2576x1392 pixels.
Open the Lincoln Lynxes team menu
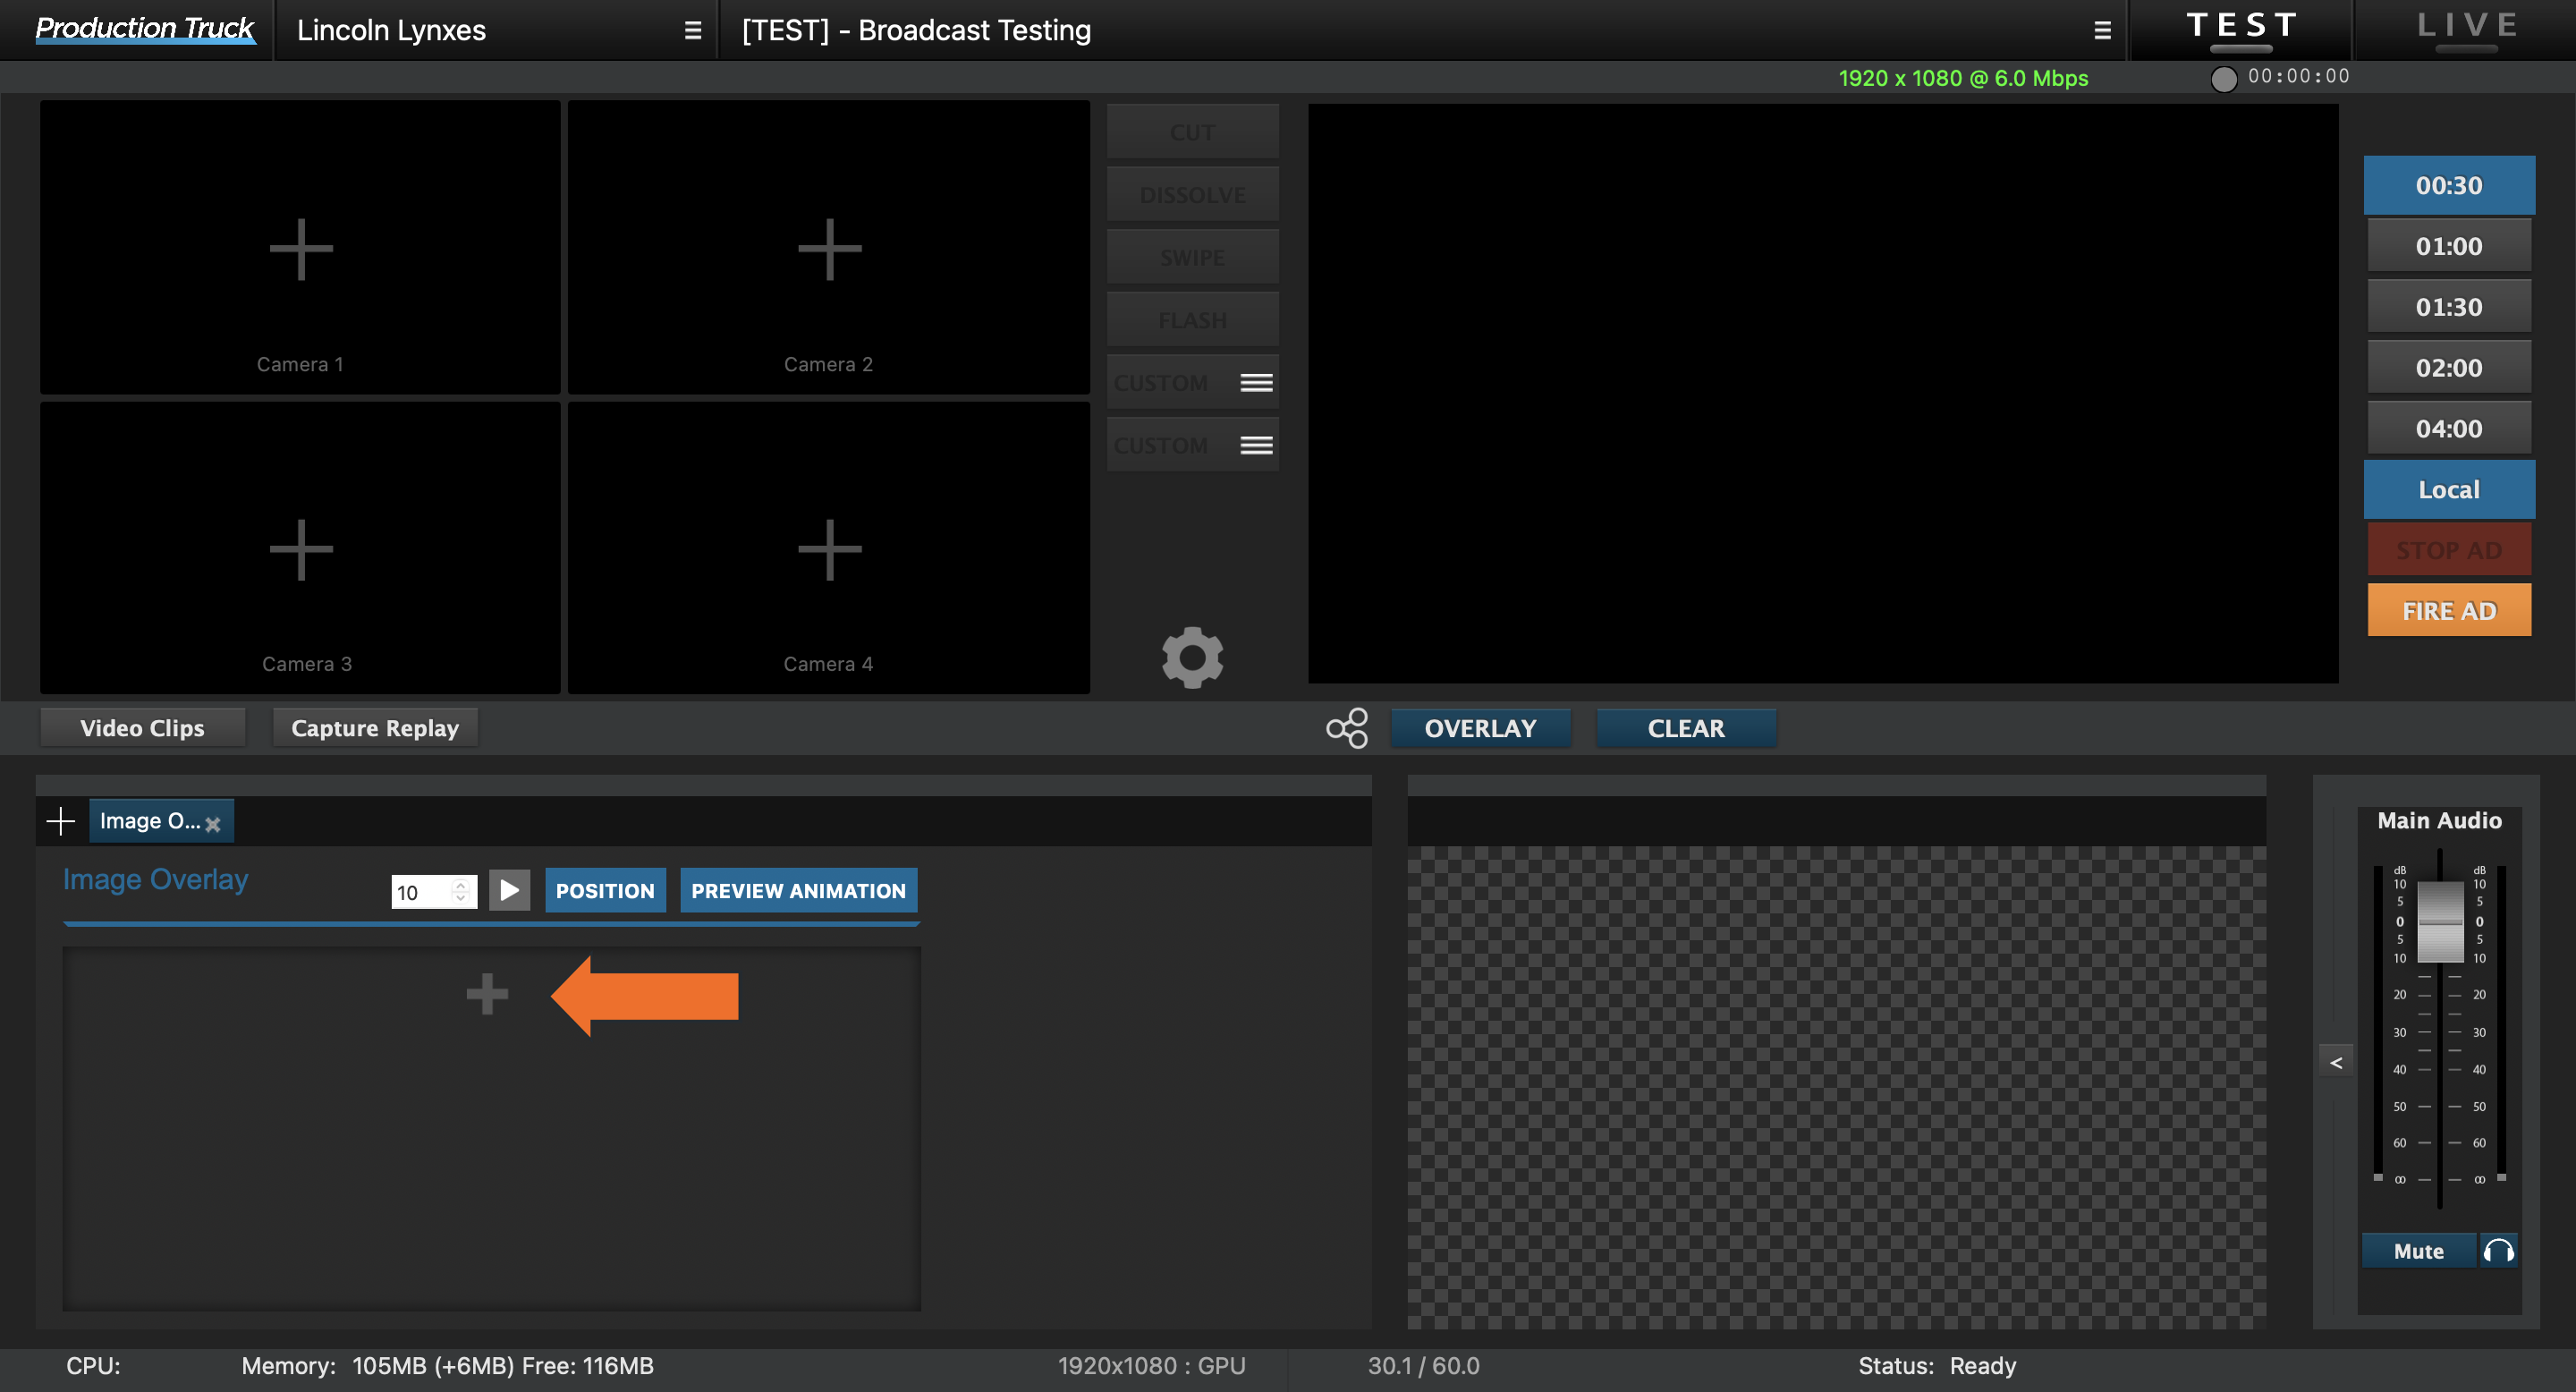(x=692, y=30)
